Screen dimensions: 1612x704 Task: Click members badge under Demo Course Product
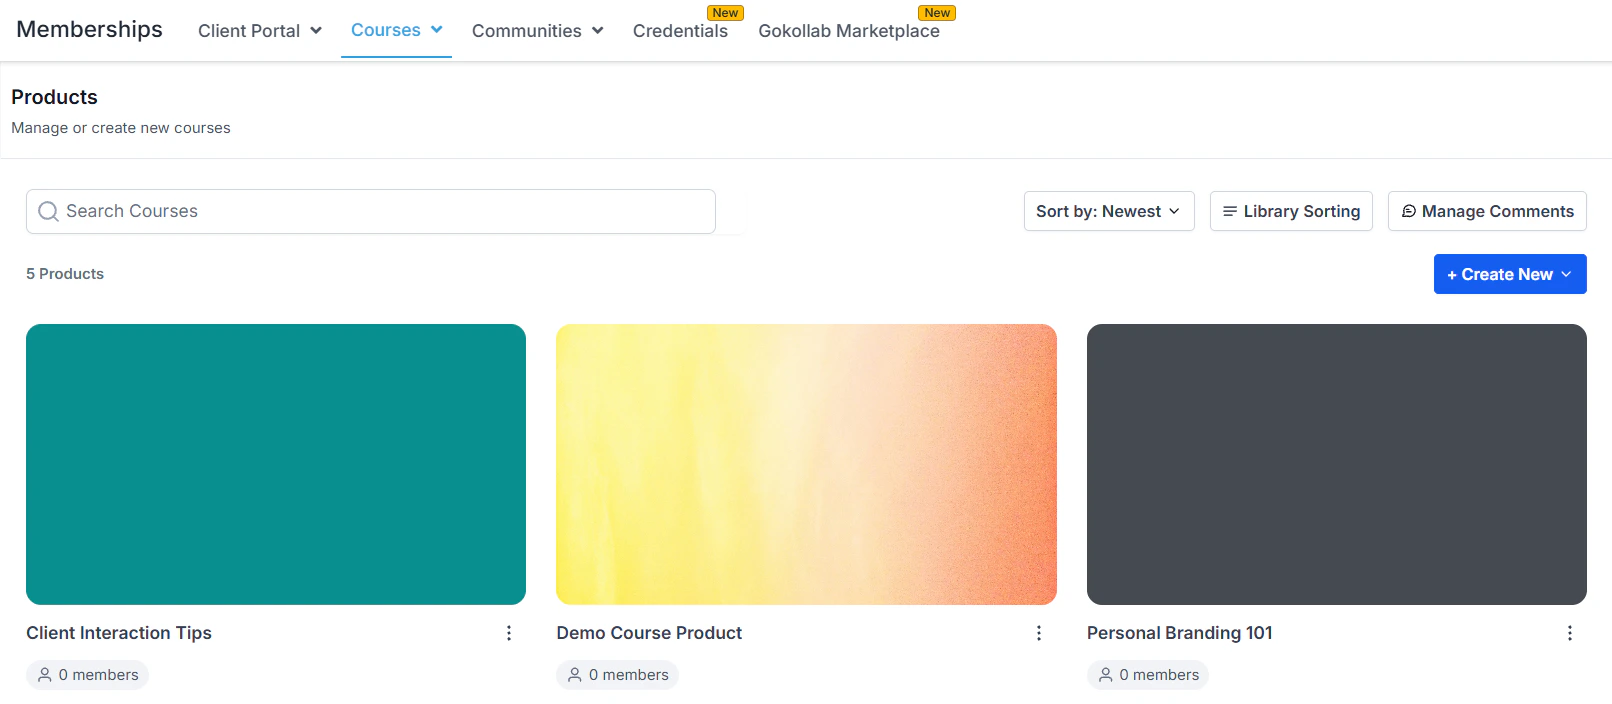[x=617, y=675]
